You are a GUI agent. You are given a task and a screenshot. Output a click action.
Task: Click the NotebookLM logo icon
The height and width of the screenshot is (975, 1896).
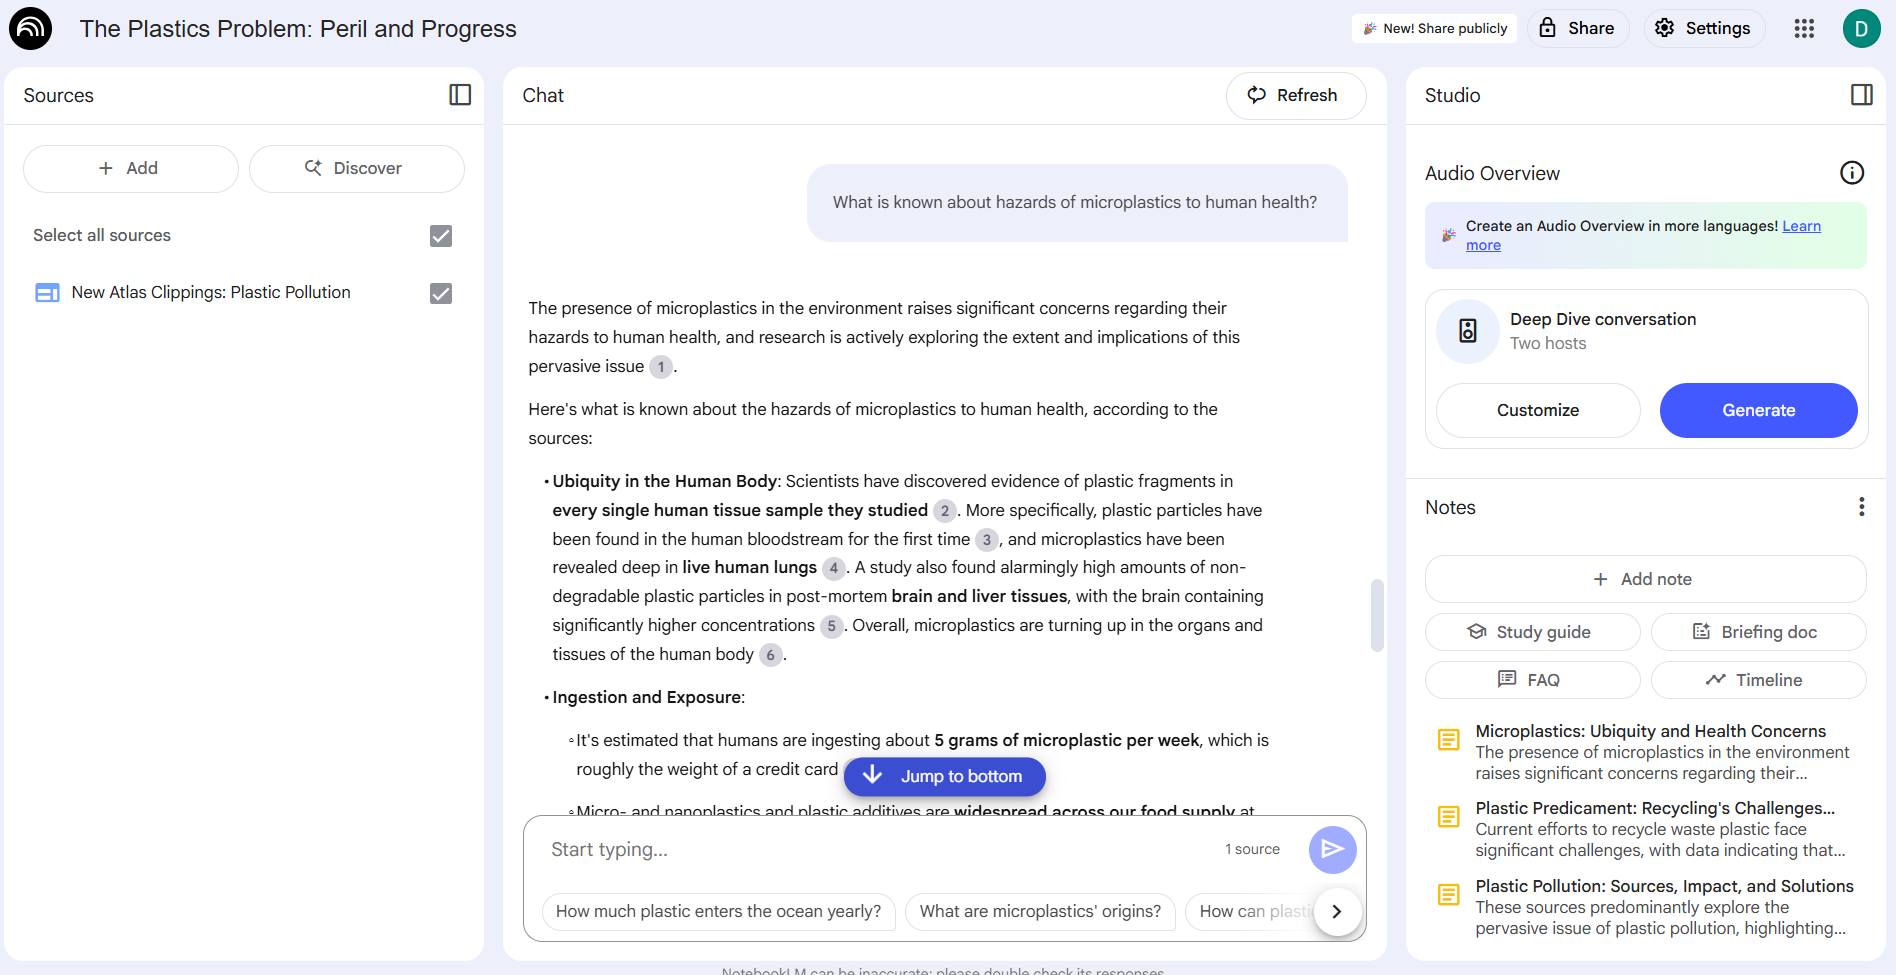click(30, 28)
